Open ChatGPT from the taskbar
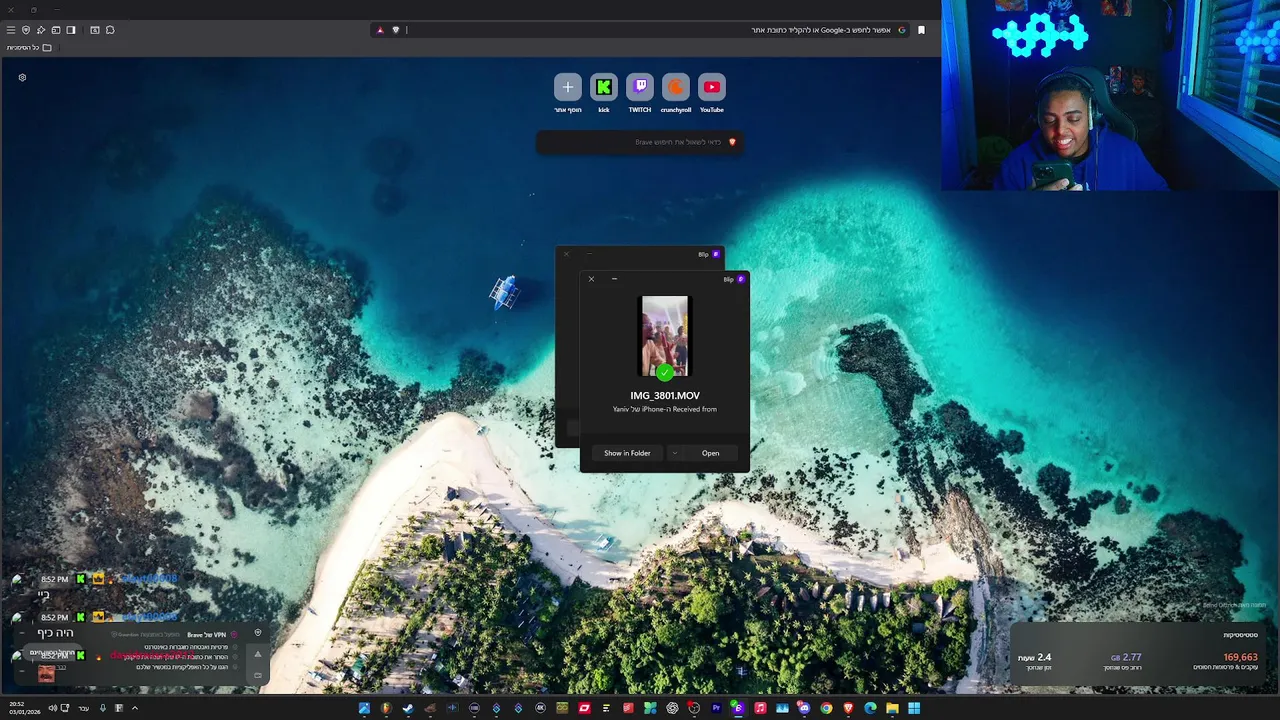Image resolution: width=1280 pixels, height=720 pixels. pos(672,708)
